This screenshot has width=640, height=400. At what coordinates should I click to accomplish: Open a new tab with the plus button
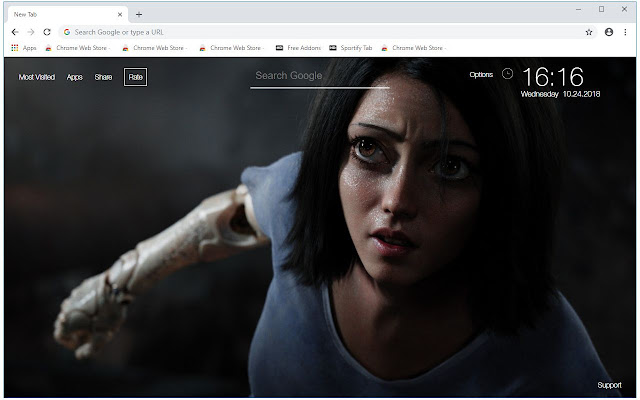click(x=139, y=15)
